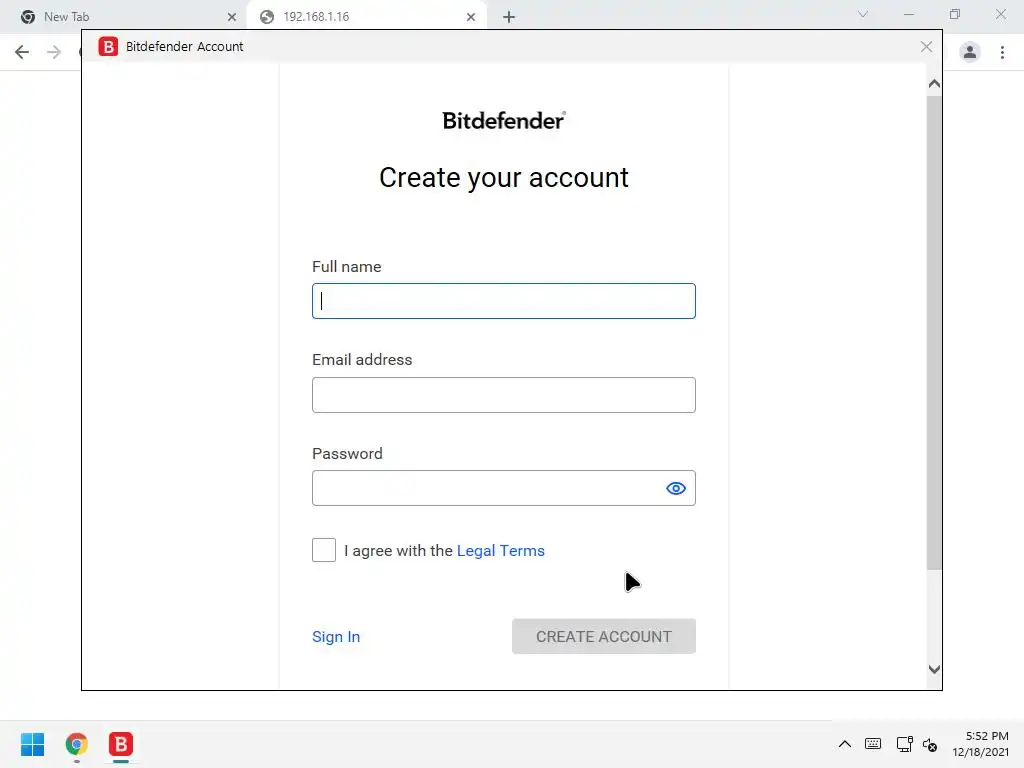
Task: Close the Bitdefender Account dialog
Action: [x=926, y=46]
